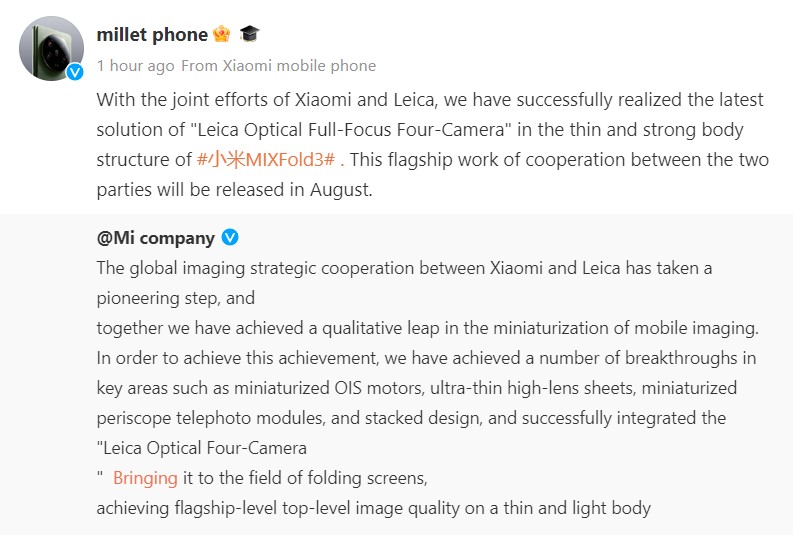Viewport: 793px width, 535px height.
Task: Click the blue verified badge on the avatar
Action: click(x=74, y=73)
